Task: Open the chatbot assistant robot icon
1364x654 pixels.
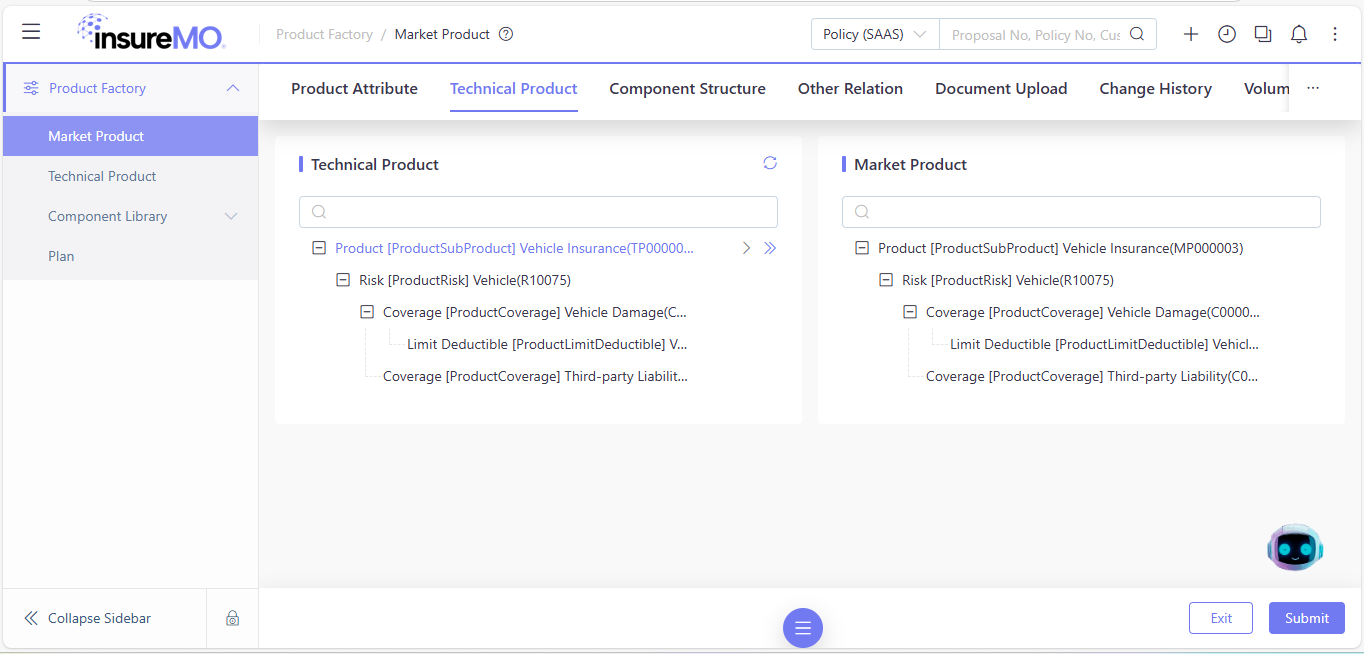Action: pyautogui.click(x=1295, y=547)
